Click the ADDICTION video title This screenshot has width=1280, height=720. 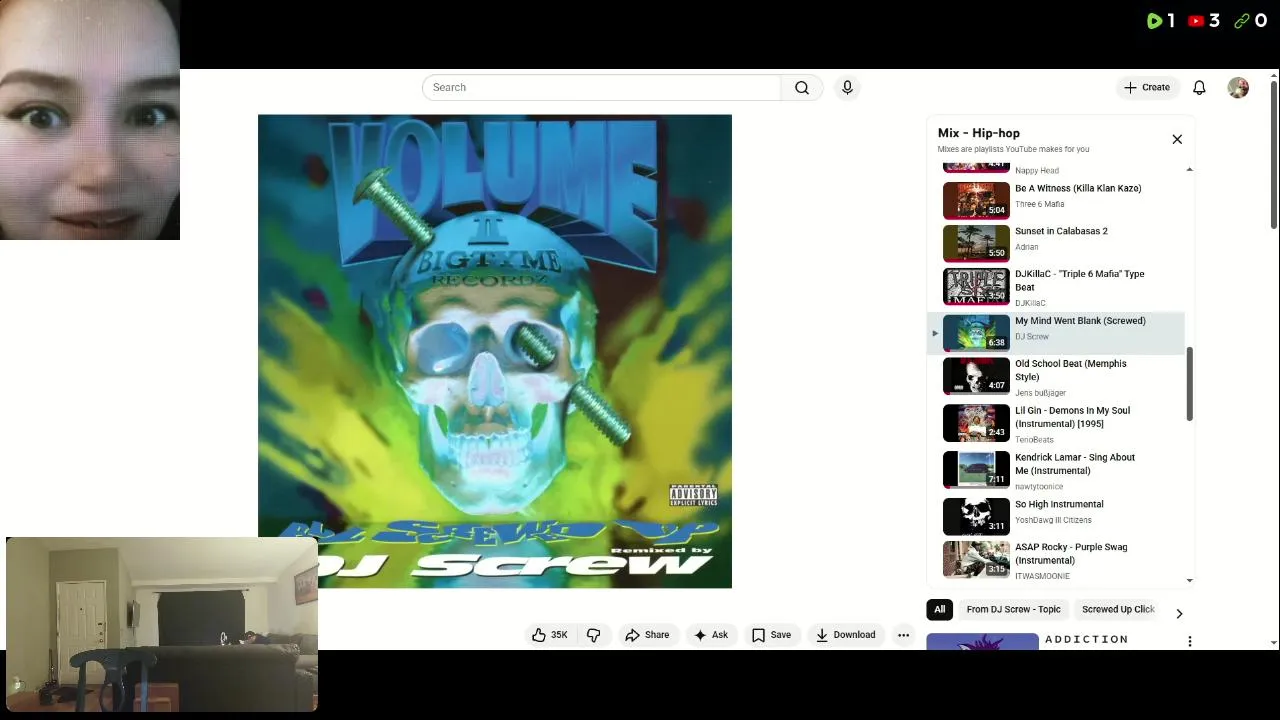[1086, 639]
